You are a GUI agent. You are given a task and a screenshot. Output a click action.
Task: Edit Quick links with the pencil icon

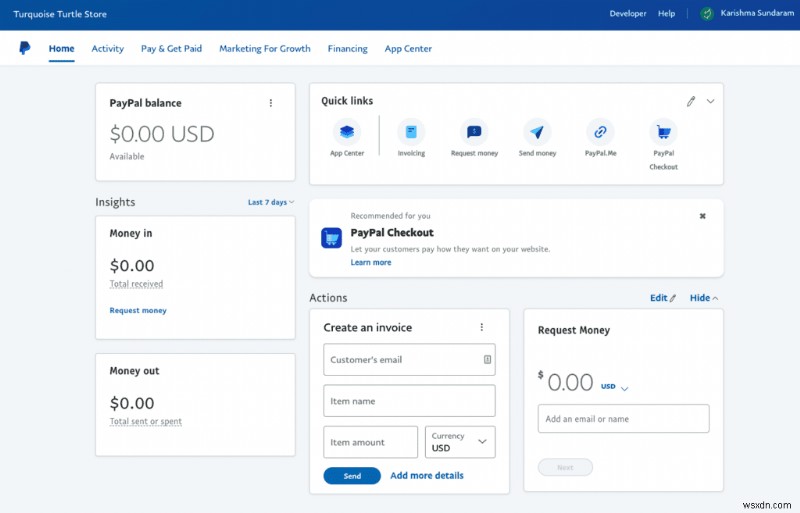point(691,101)
